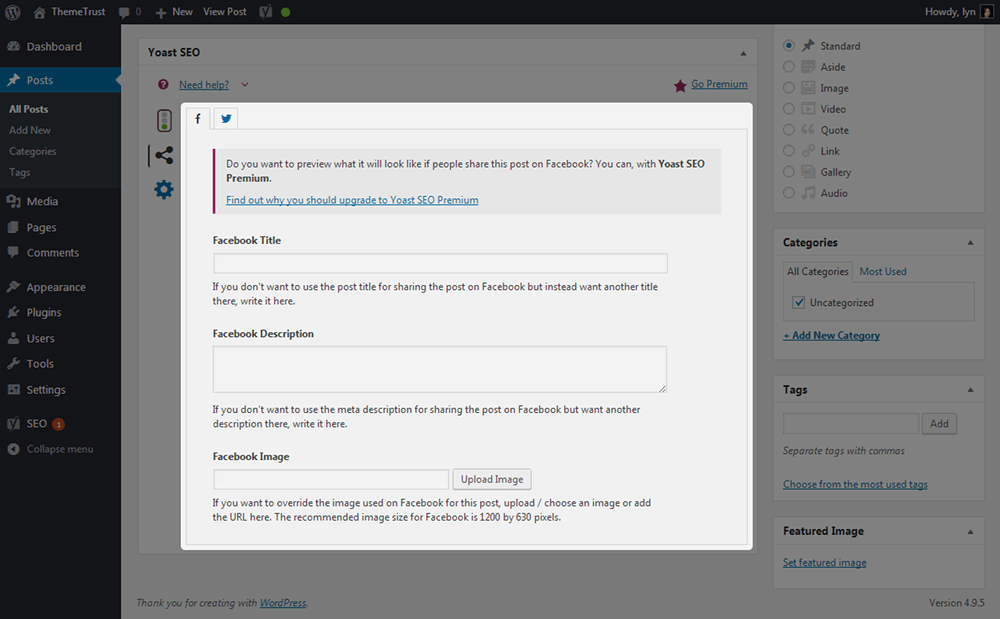
Task: Click the purple Need help question icon
Action: click(163, 85)
